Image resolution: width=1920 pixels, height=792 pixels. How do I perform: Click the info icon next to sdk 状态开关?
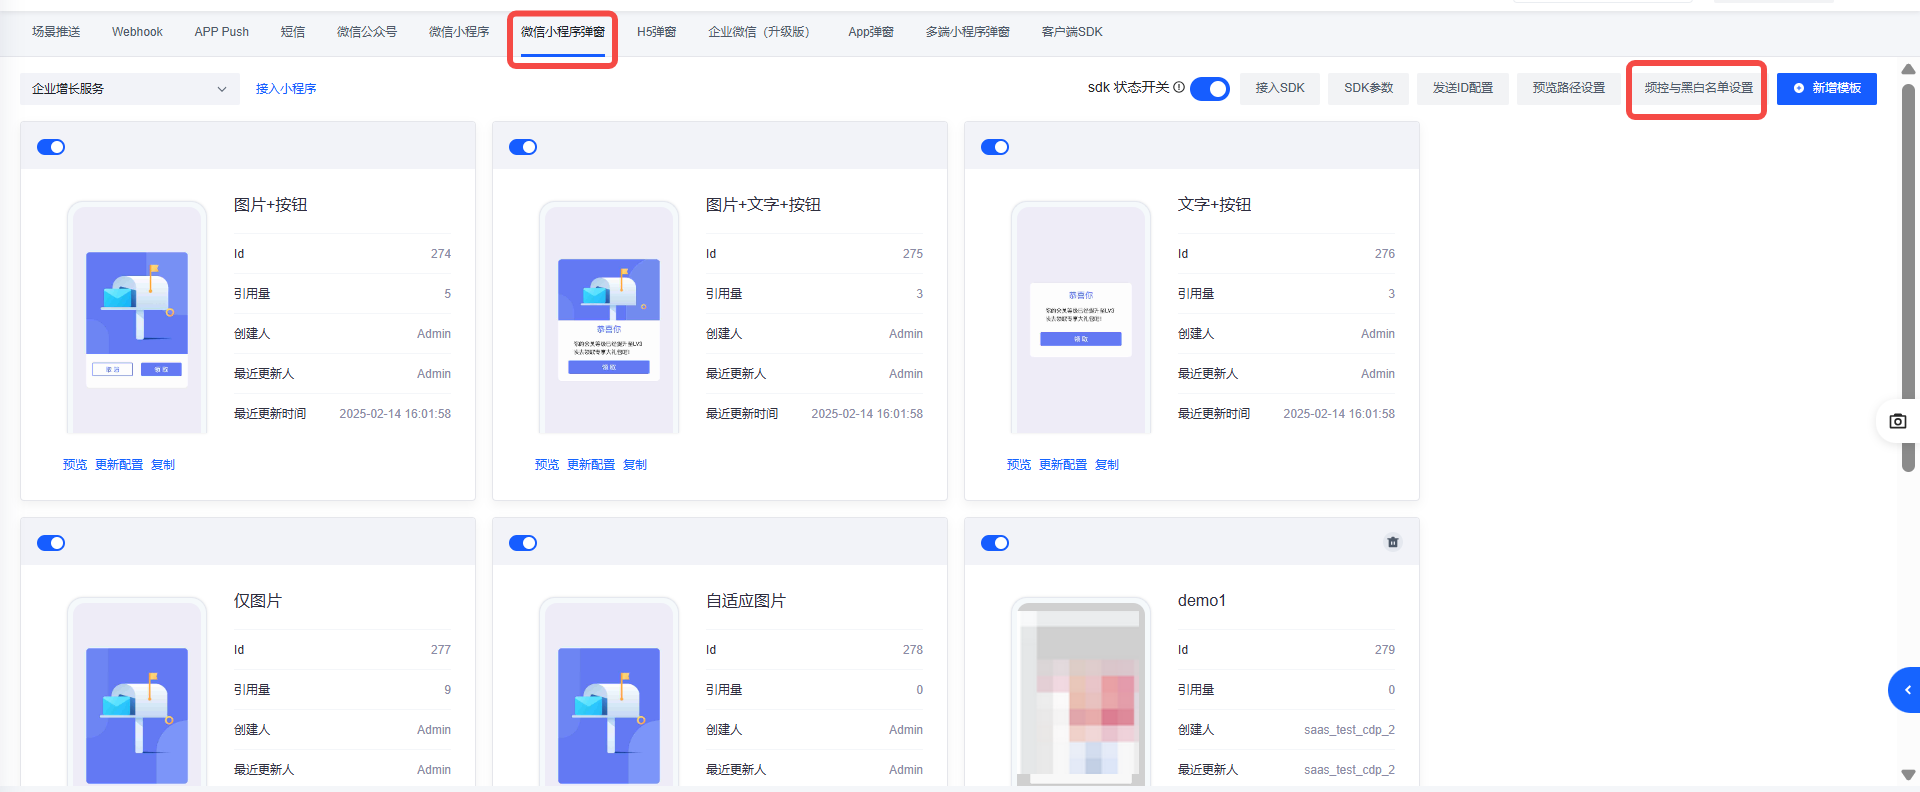[x=1179, y=88]
